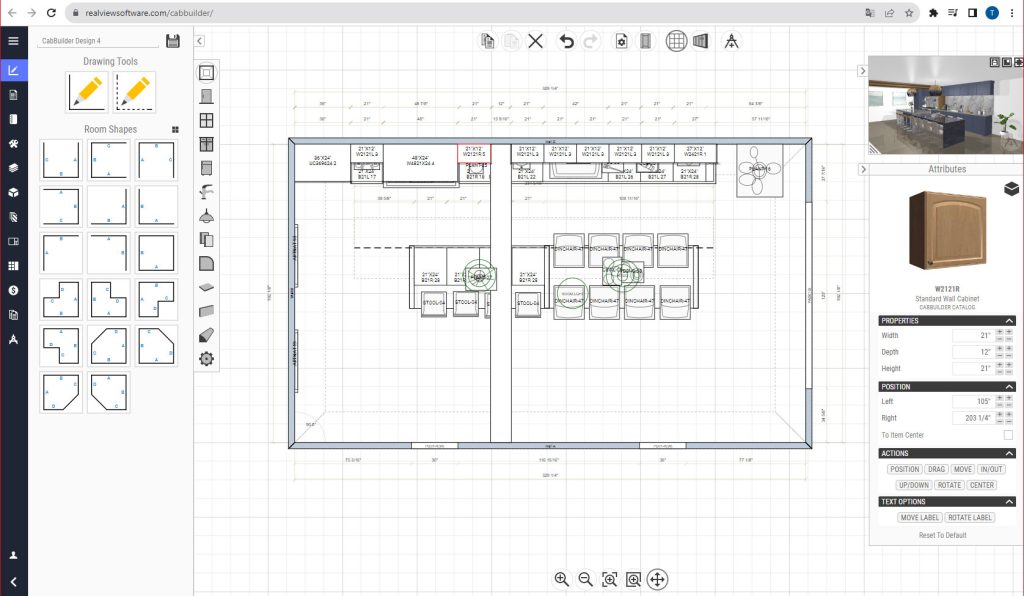The image size is (1024, 596).
Task: Collapse the left panel with chevron arrow
Action: click(200, 40)
